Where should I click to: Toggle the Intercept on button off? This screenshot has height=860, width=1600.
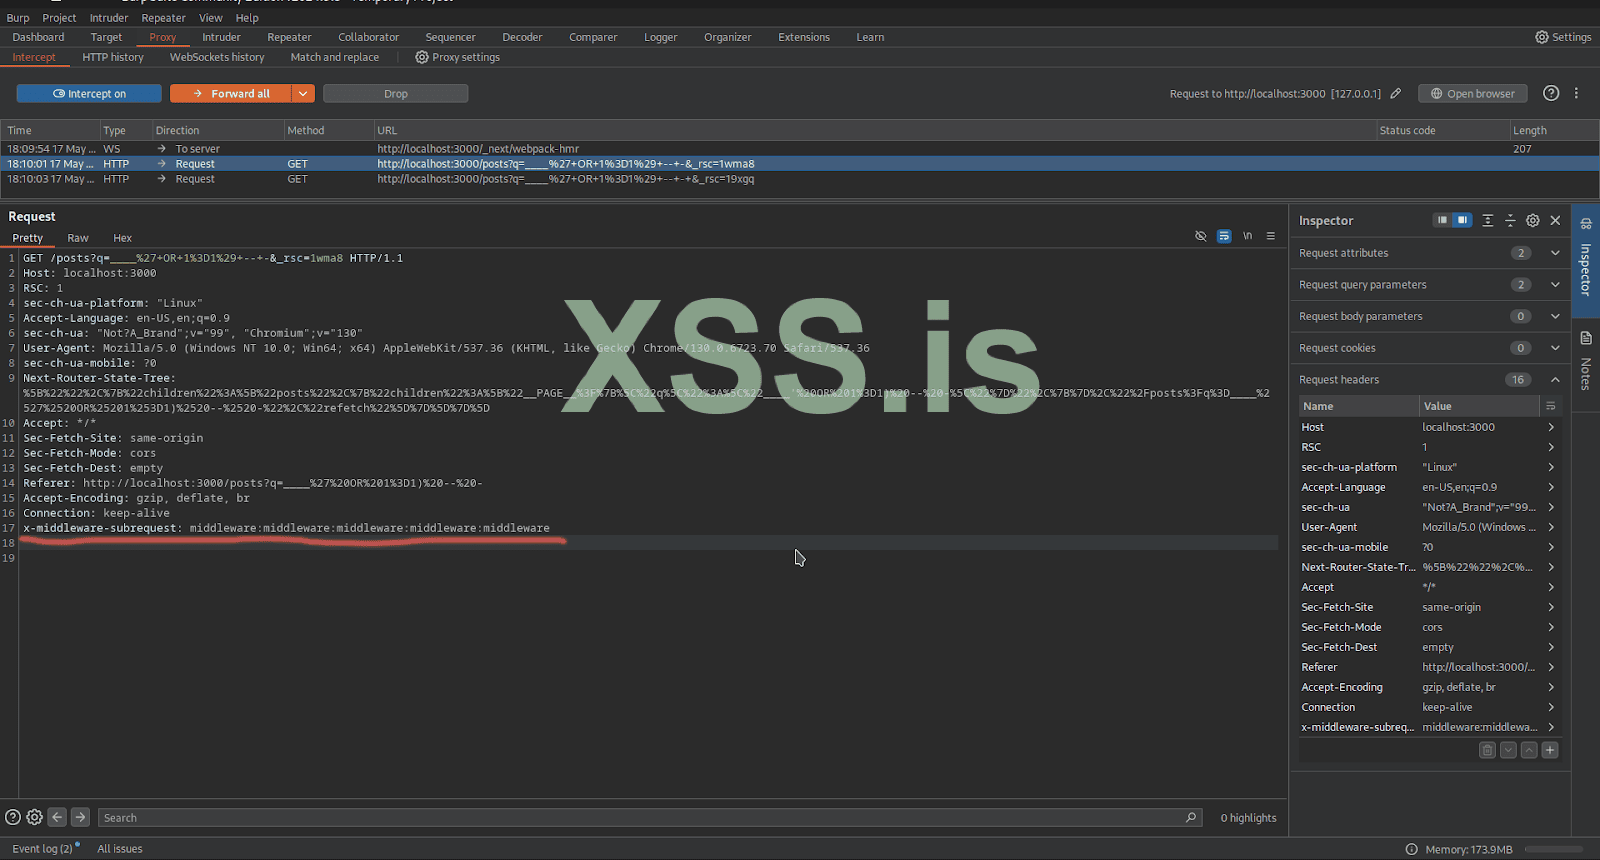click(x=89, y=94)
